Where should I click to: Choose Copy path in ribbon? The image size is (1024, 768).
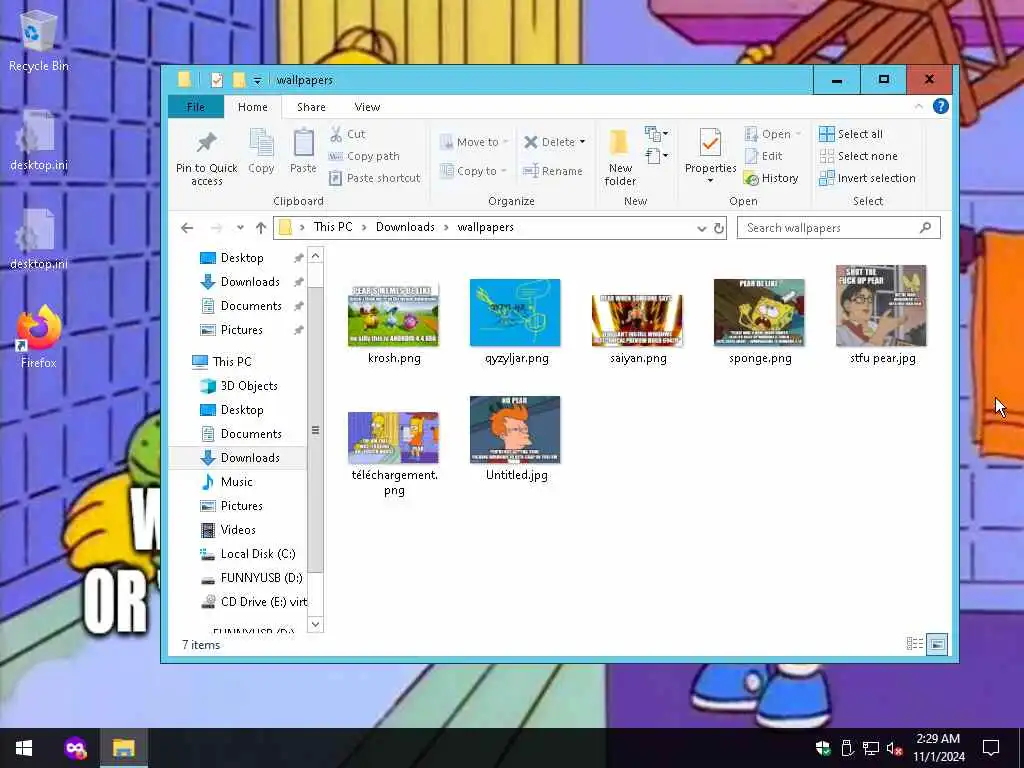coord(364,156)
